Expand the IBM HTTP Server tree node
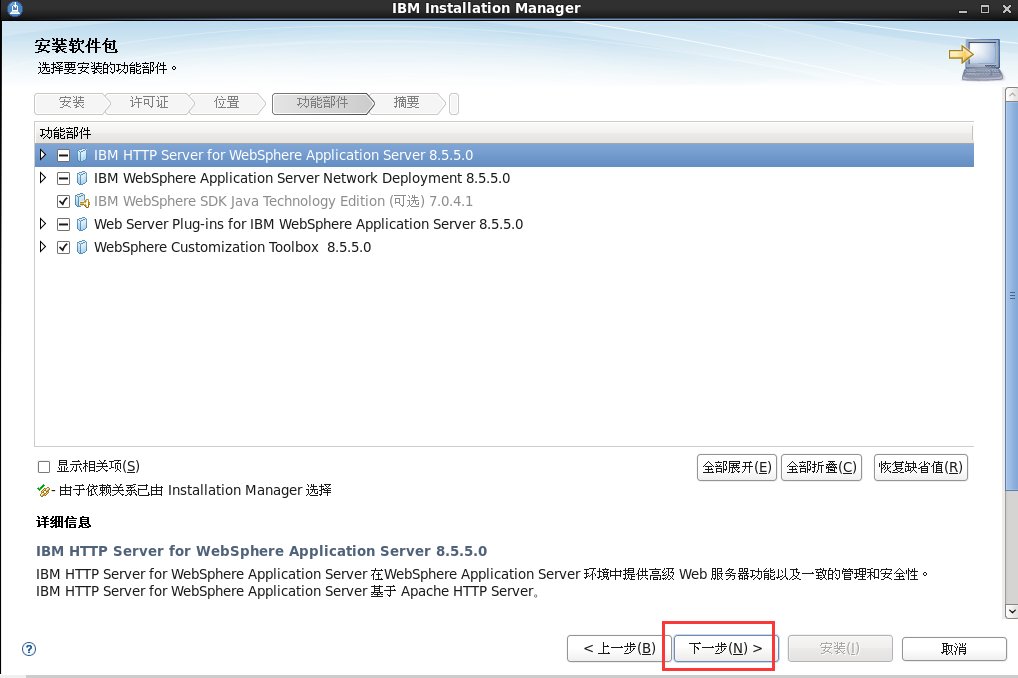 pos(43,155)
